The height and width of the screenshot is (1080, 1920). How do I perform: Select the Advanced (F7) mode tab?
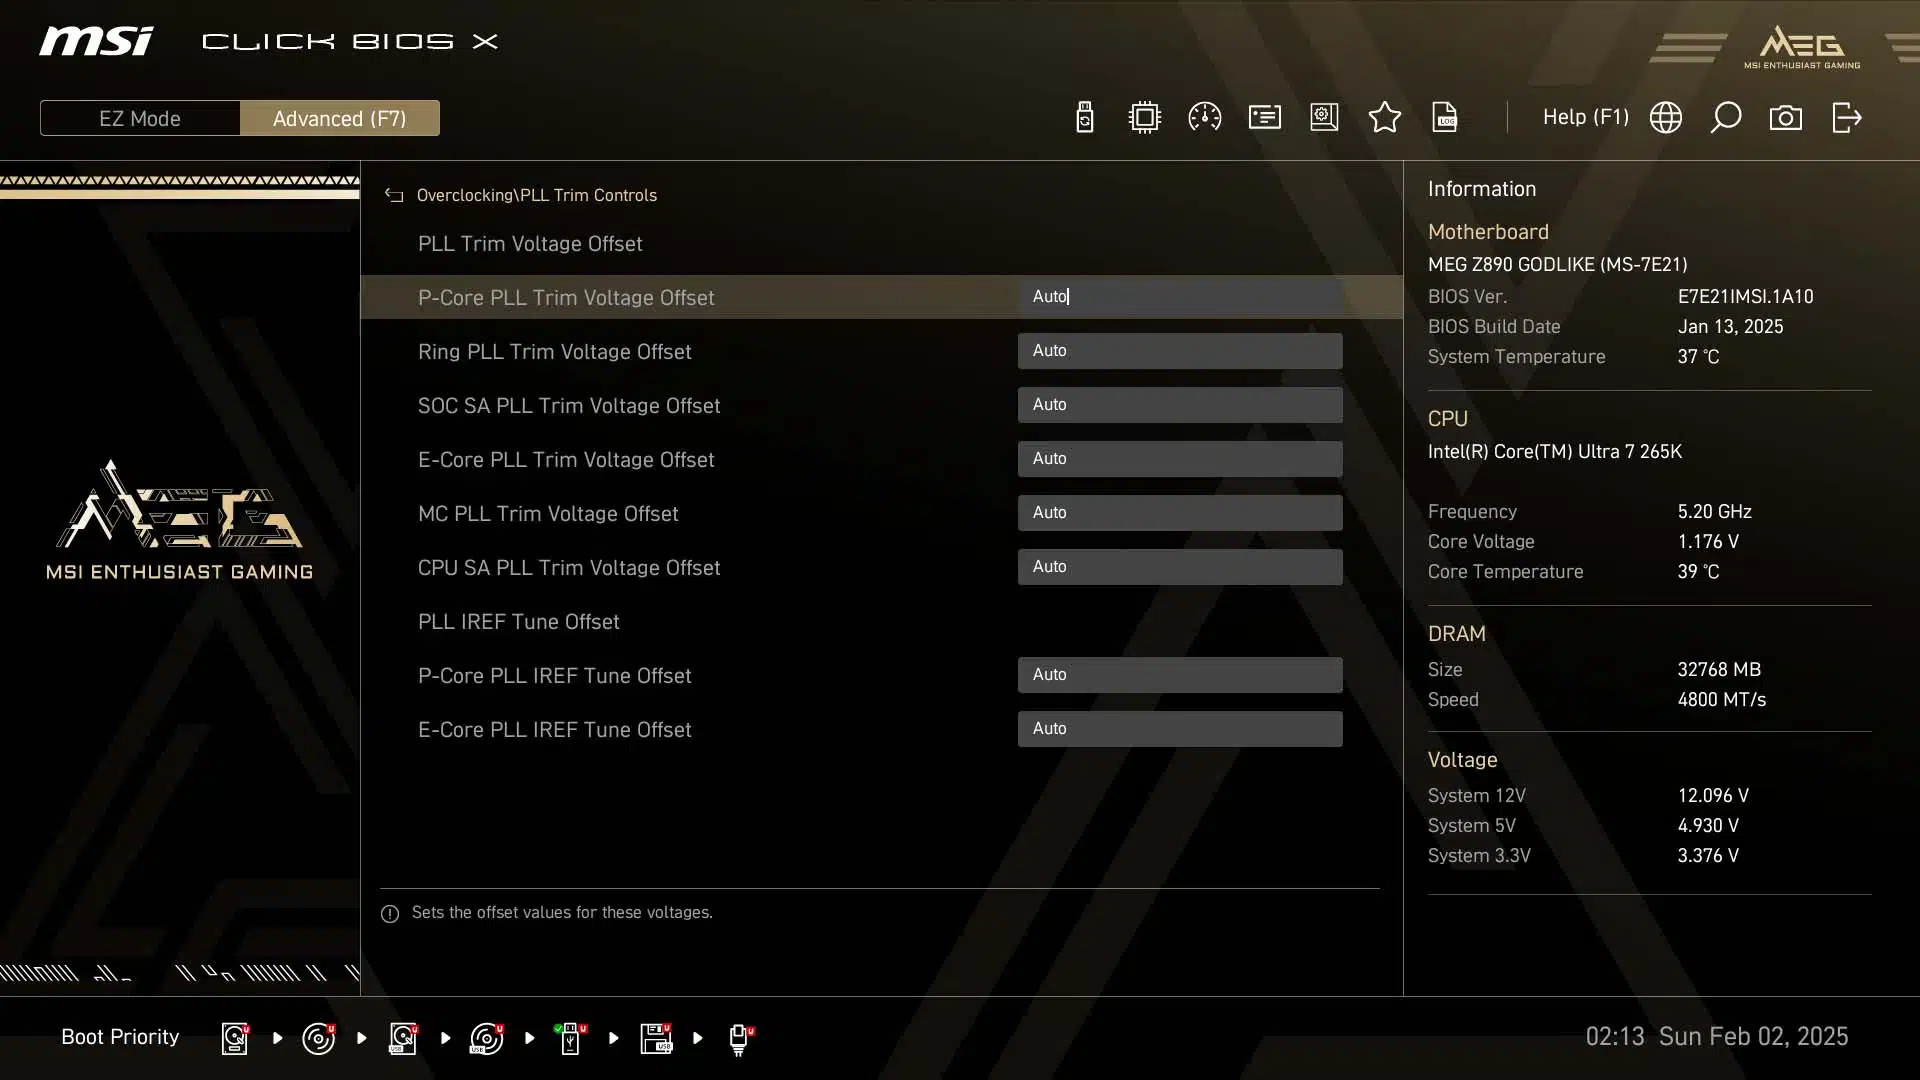pos(340,118)
